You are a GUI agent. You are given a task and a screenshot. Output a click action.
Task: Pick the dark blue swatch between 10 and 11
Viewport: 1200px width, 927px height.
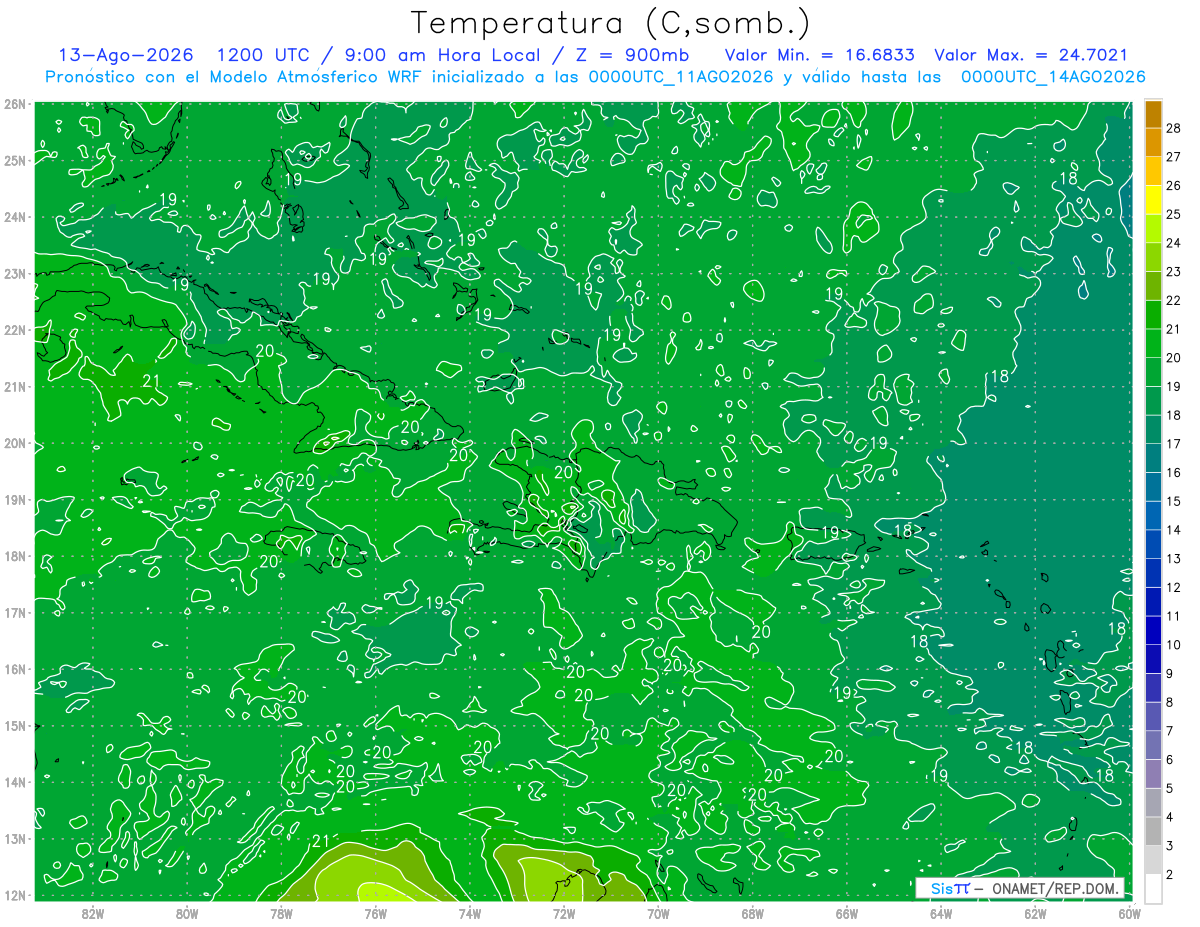pos(1153,630)
